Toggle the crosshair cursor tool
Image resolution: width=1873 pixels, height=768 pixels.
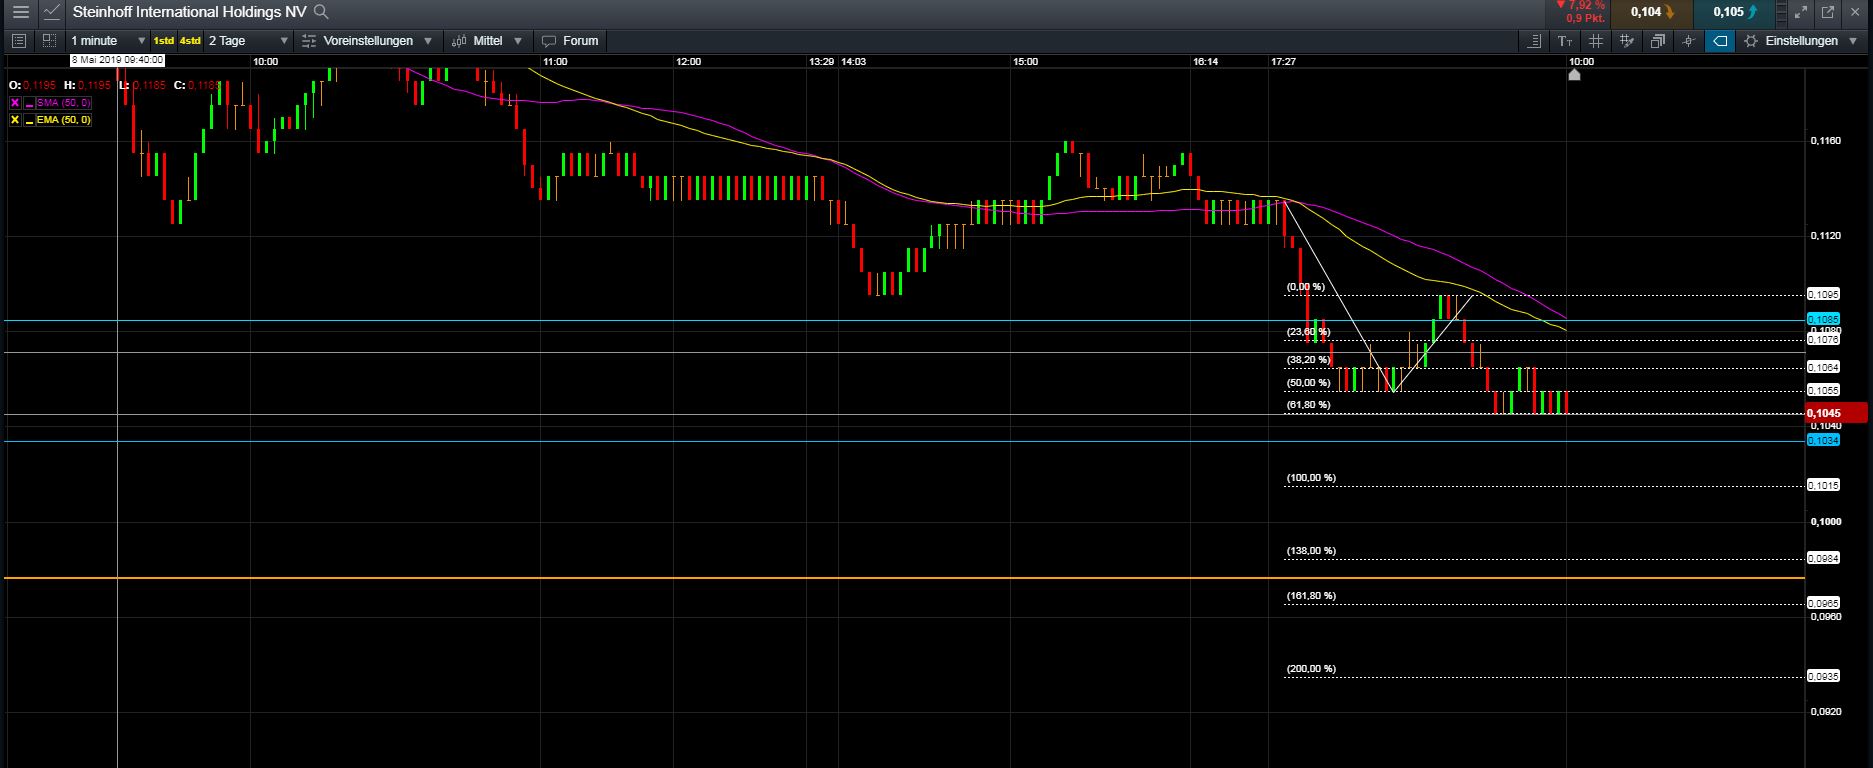click(1689, 41)
